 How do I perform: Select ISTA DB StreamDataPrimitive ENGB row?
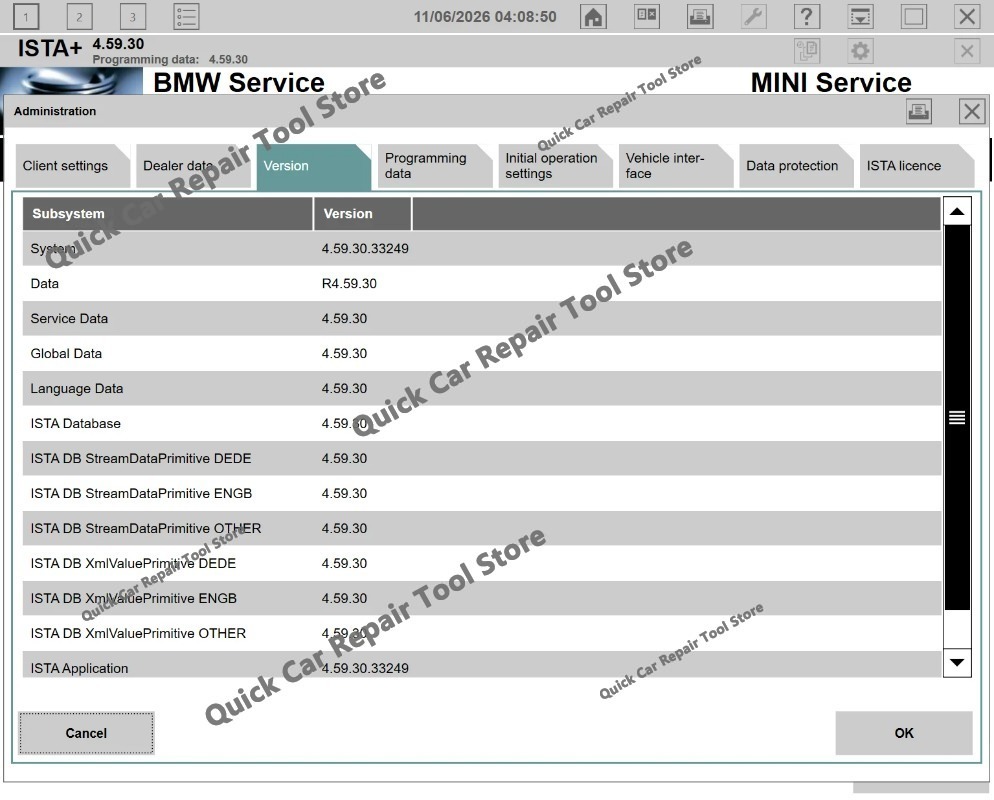482,493
